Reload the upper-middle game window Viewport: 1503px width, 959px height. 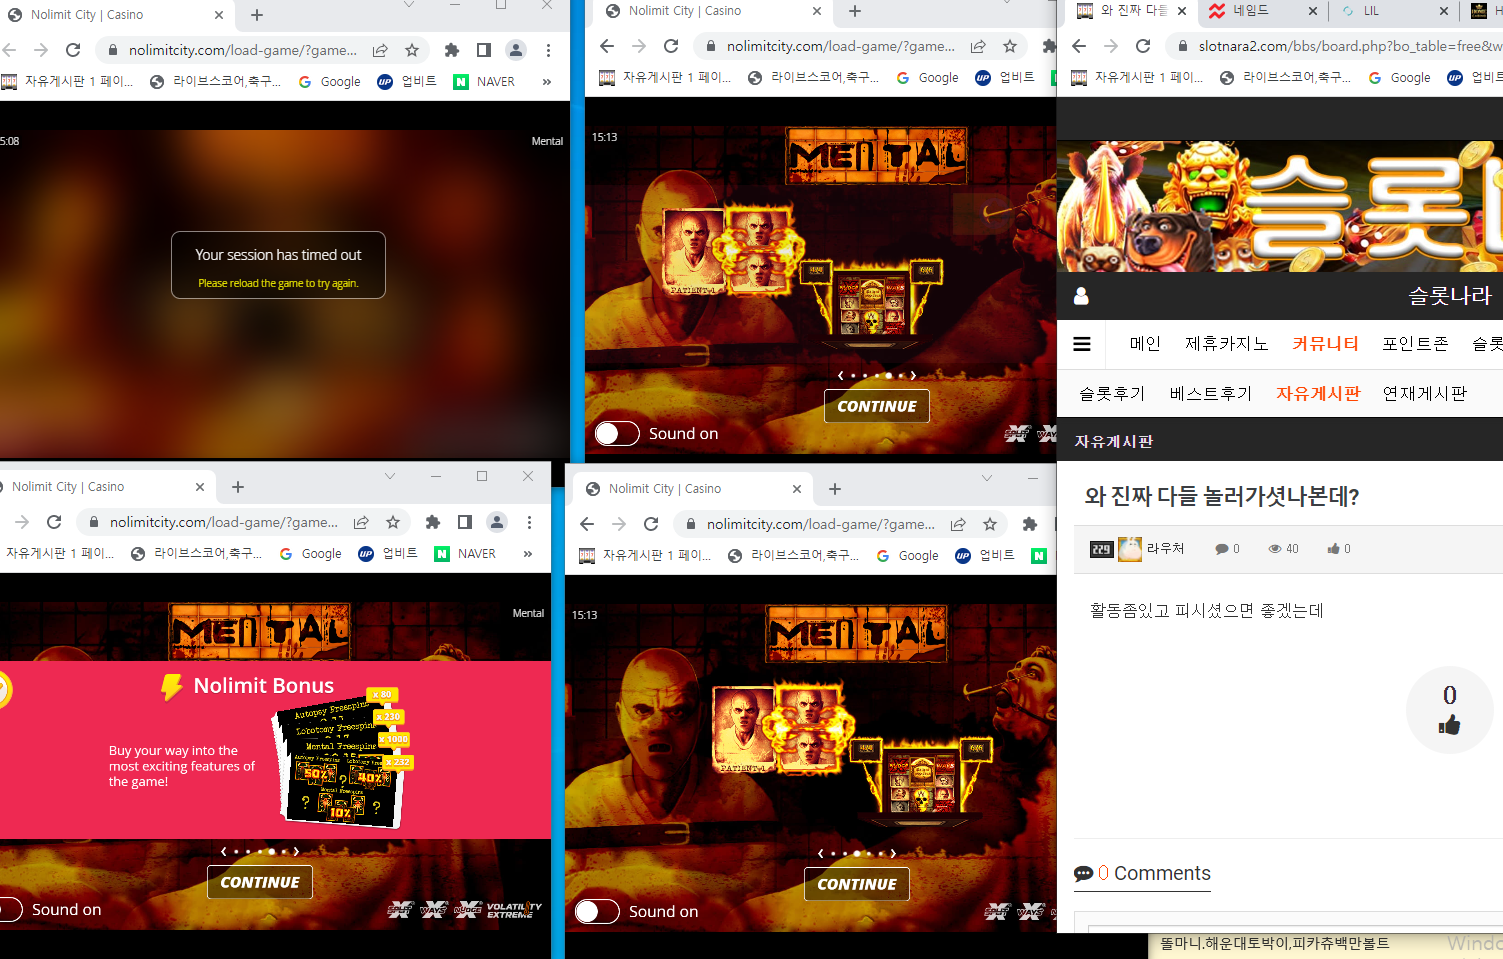click(671, 46)
